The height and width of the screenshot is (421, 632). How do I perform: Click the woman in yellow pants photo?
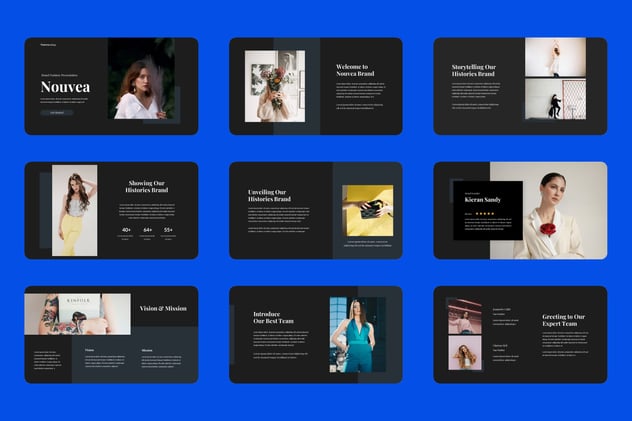click(75, 210)
